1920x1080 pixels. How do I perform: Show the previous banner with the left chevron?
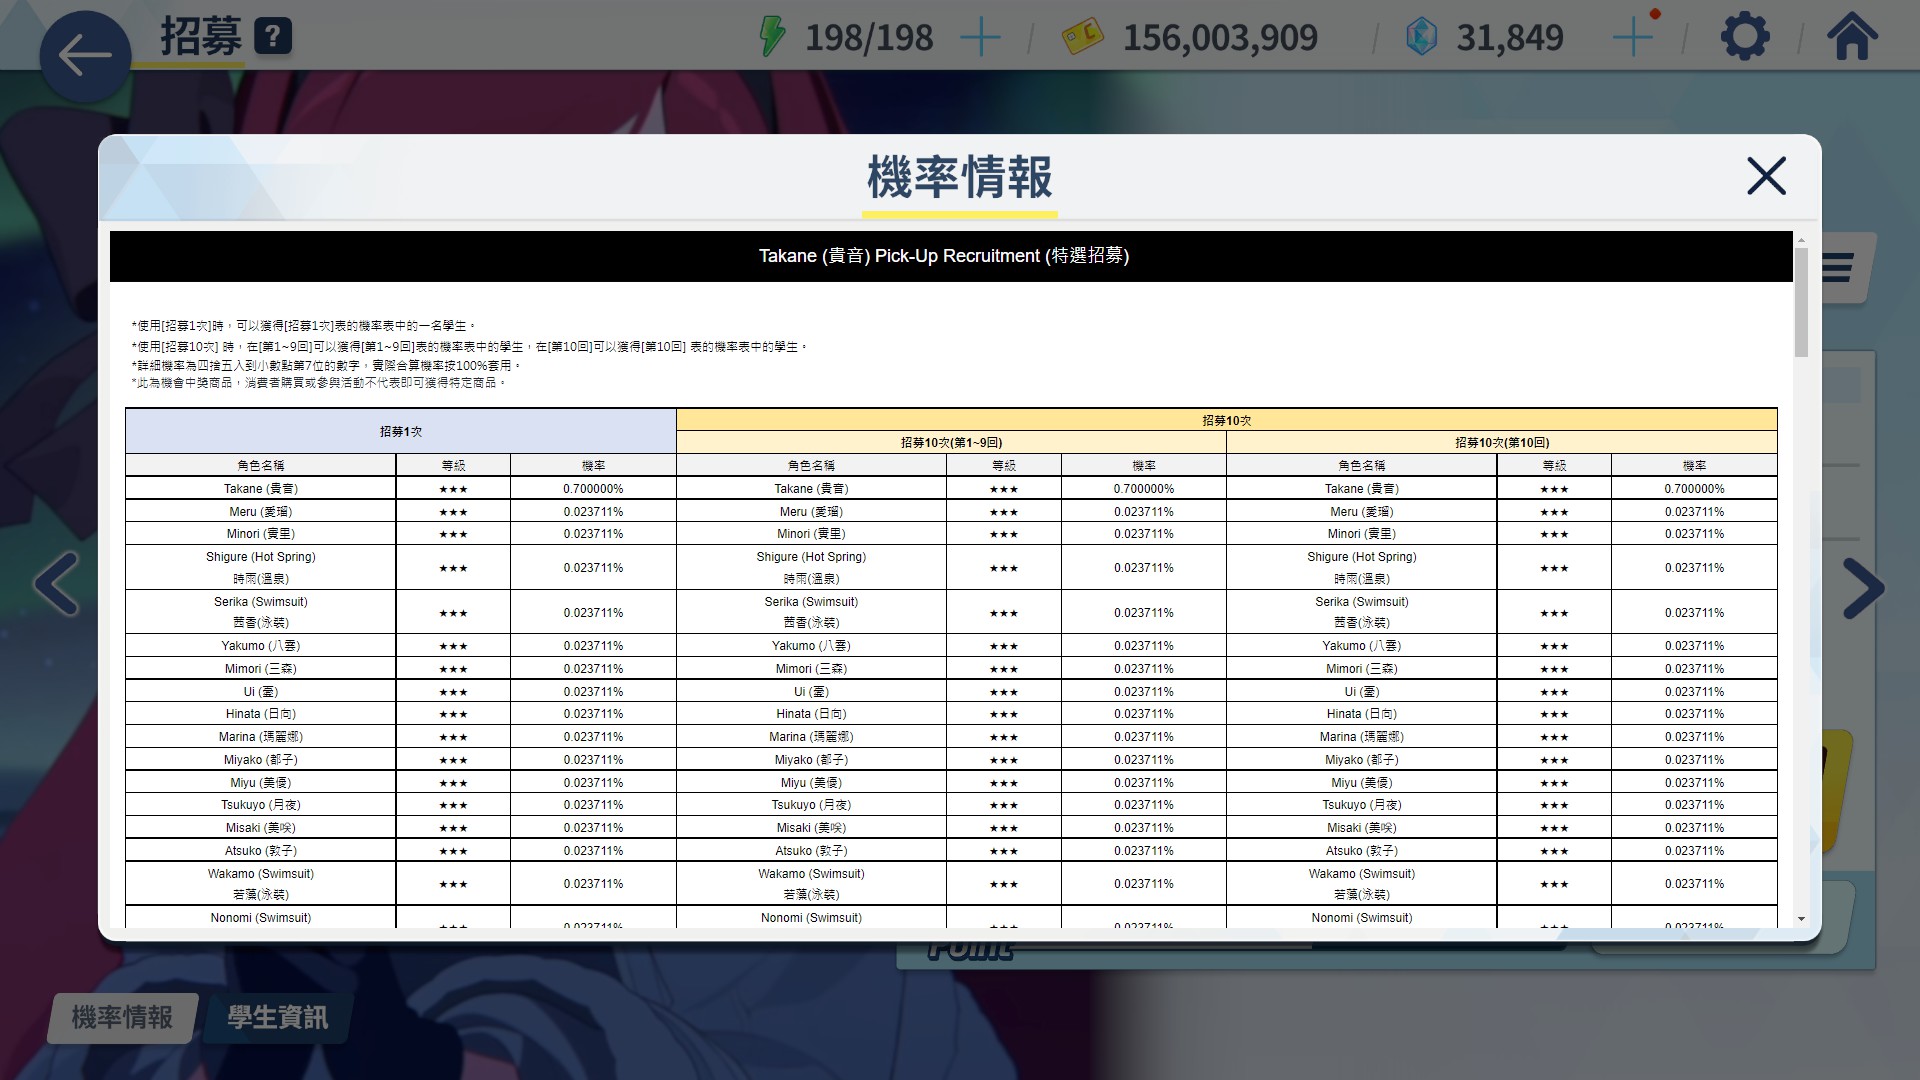tap(57, 584)
